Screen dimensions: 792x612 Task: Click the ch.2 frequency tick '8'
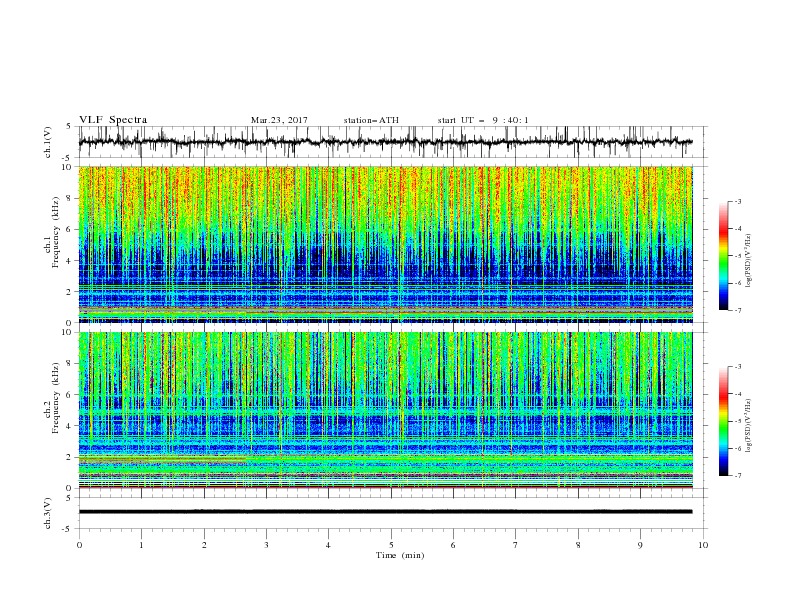(69, 364)
